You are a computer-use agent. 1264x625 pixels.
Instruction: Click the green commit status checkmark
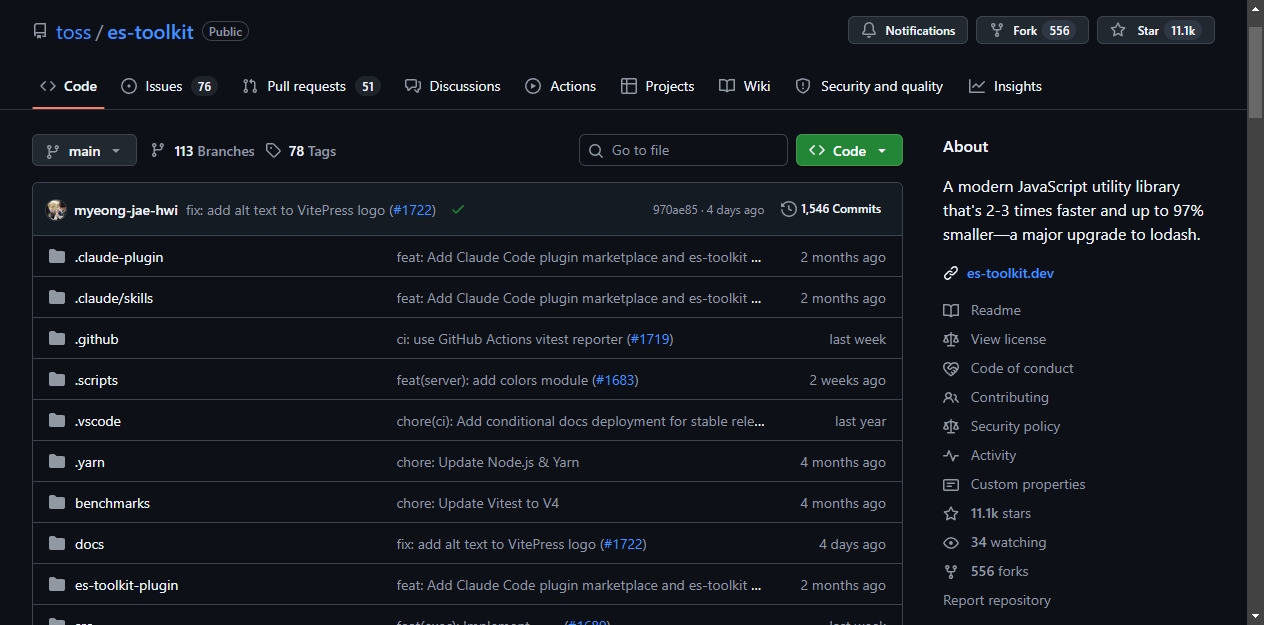(x=458, y=210)
